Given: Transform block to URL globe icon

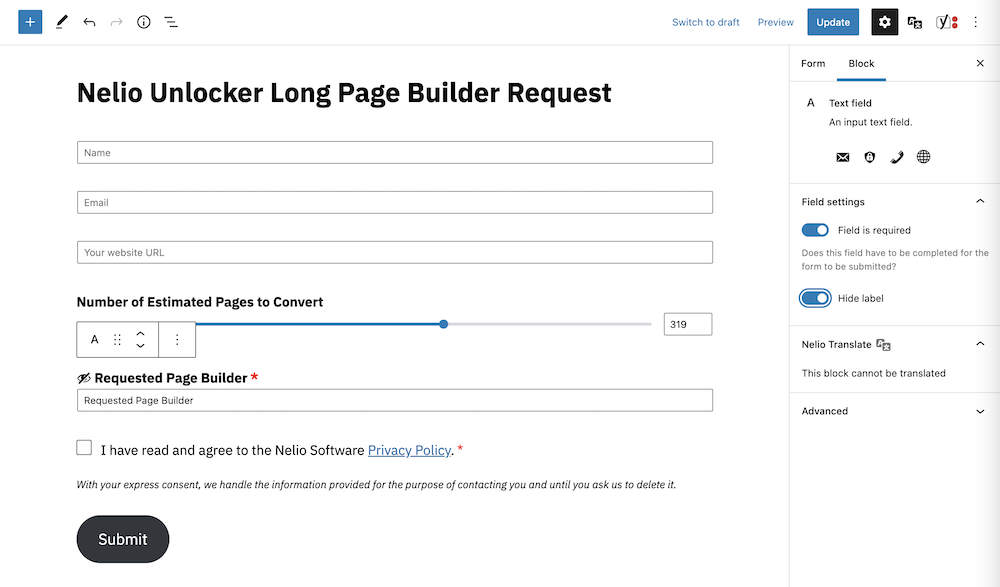Looking at the screenshot, I should pyautogui.click(x=923, y=157).
